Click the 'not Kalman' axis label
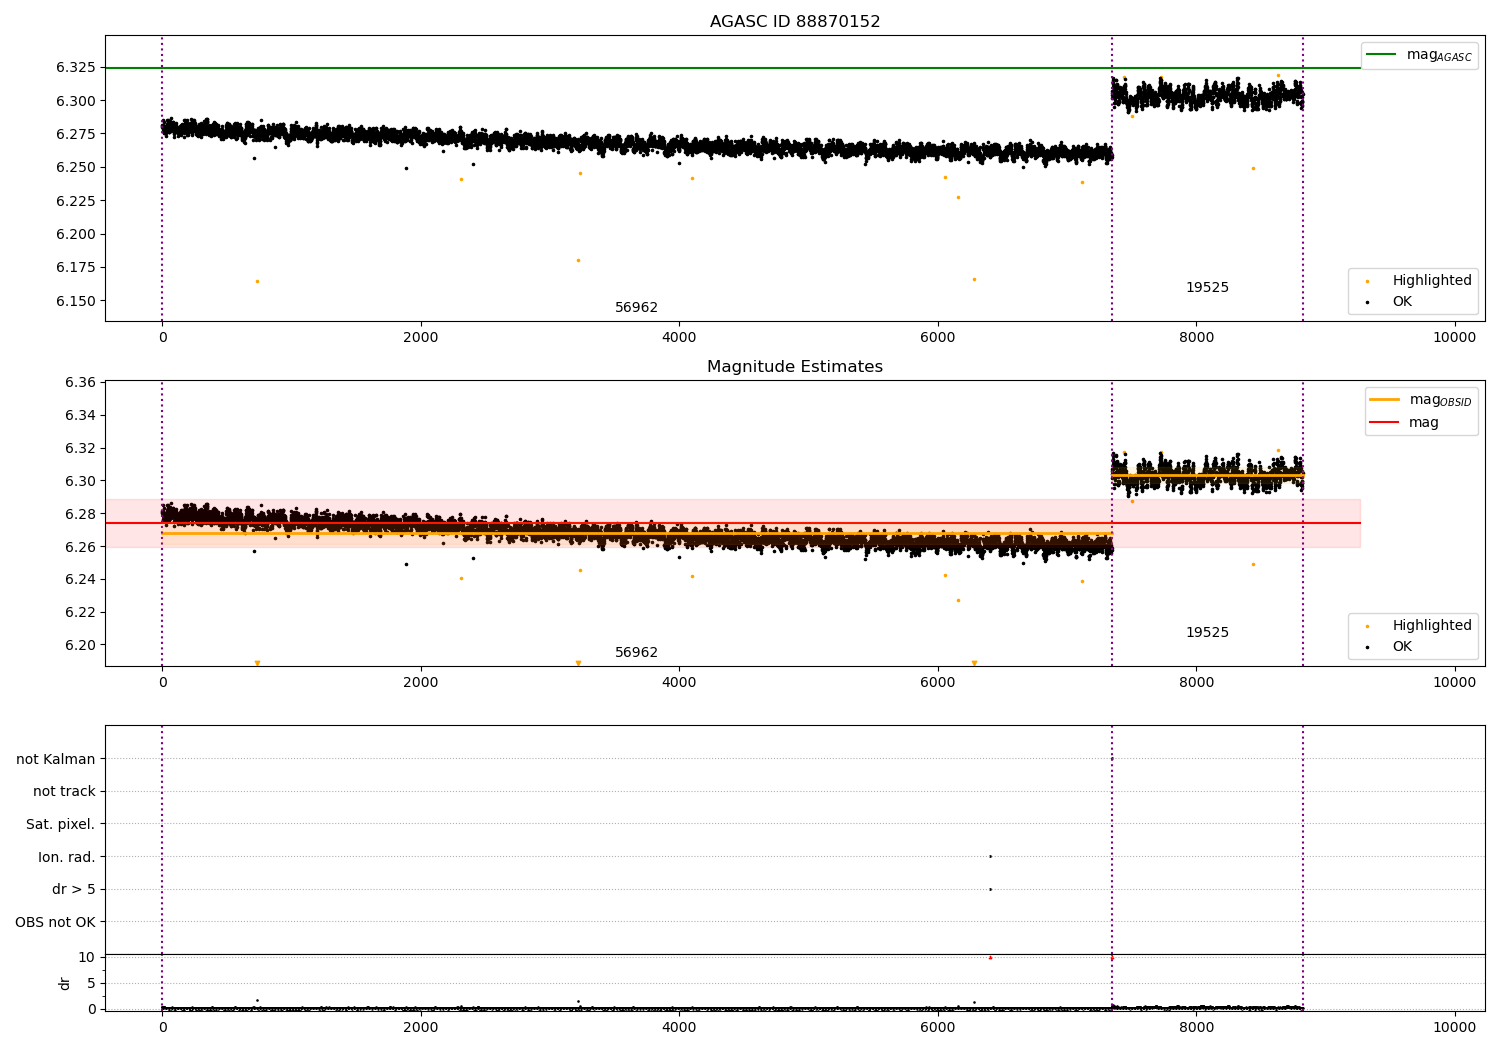The image size is (1500, 1050). 56,759
